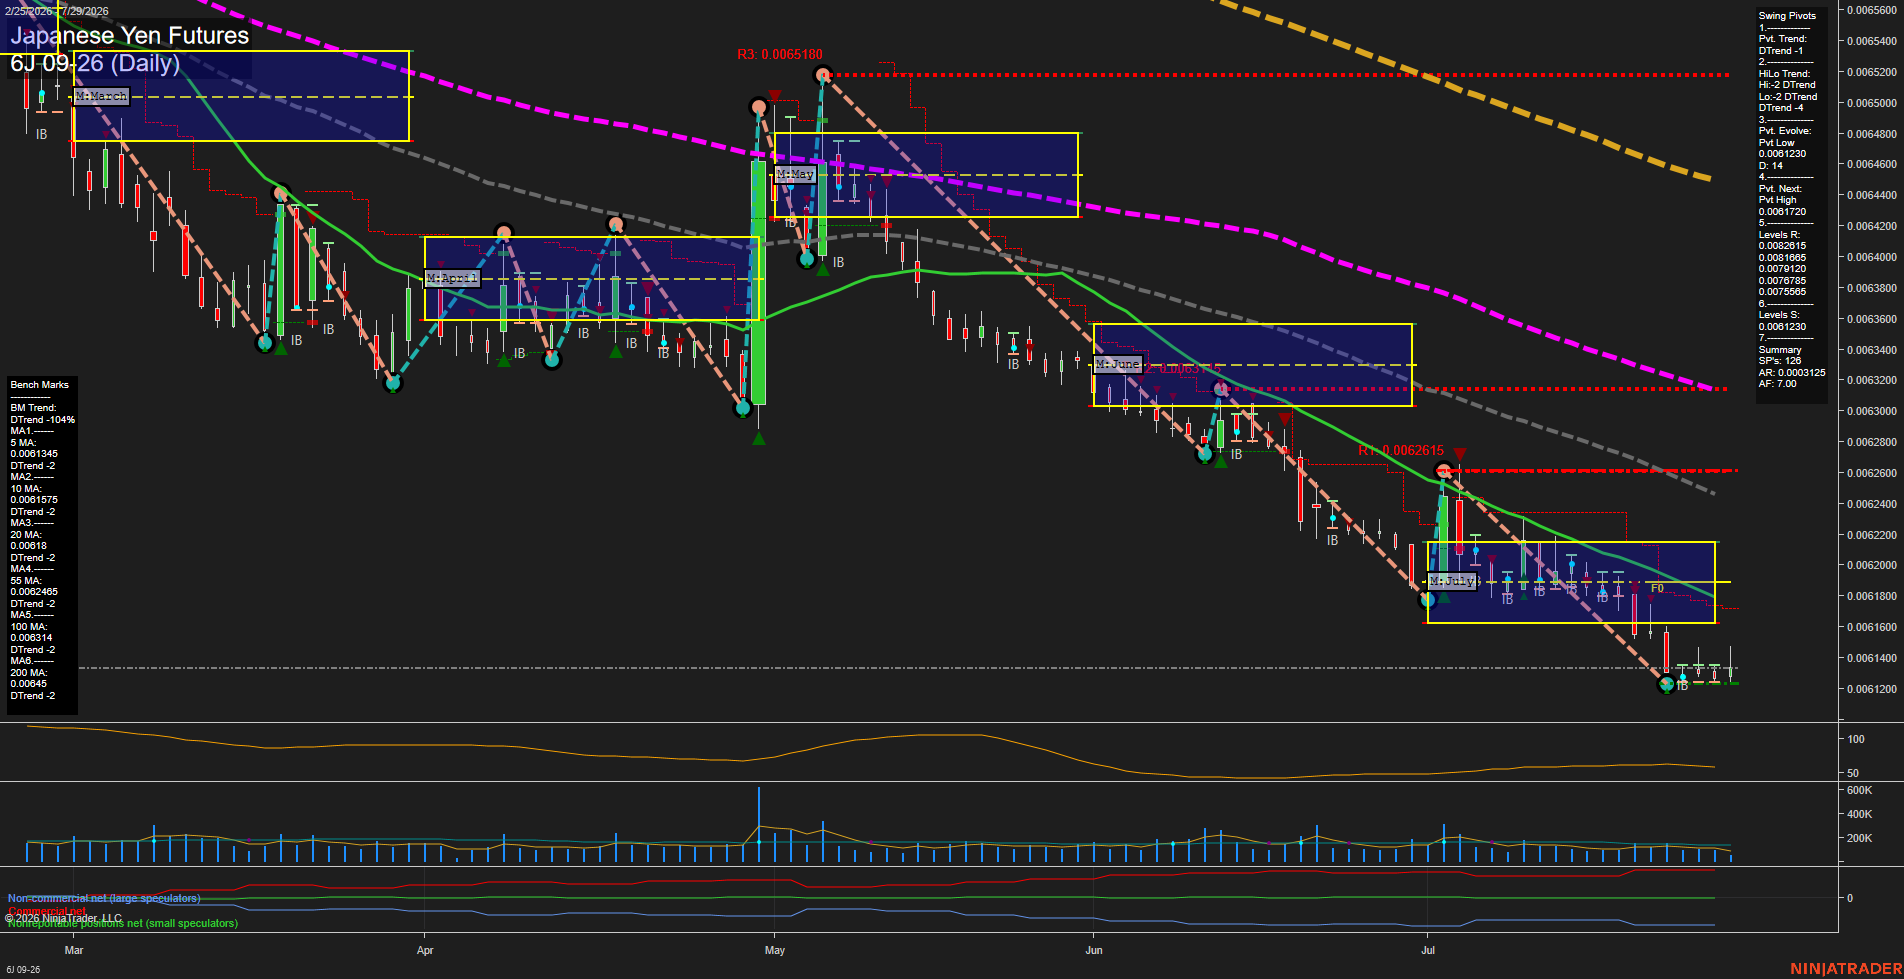The image size is (1904, 979).
Task: Click the '200K' volume axis label
Action: point(1859,838)
